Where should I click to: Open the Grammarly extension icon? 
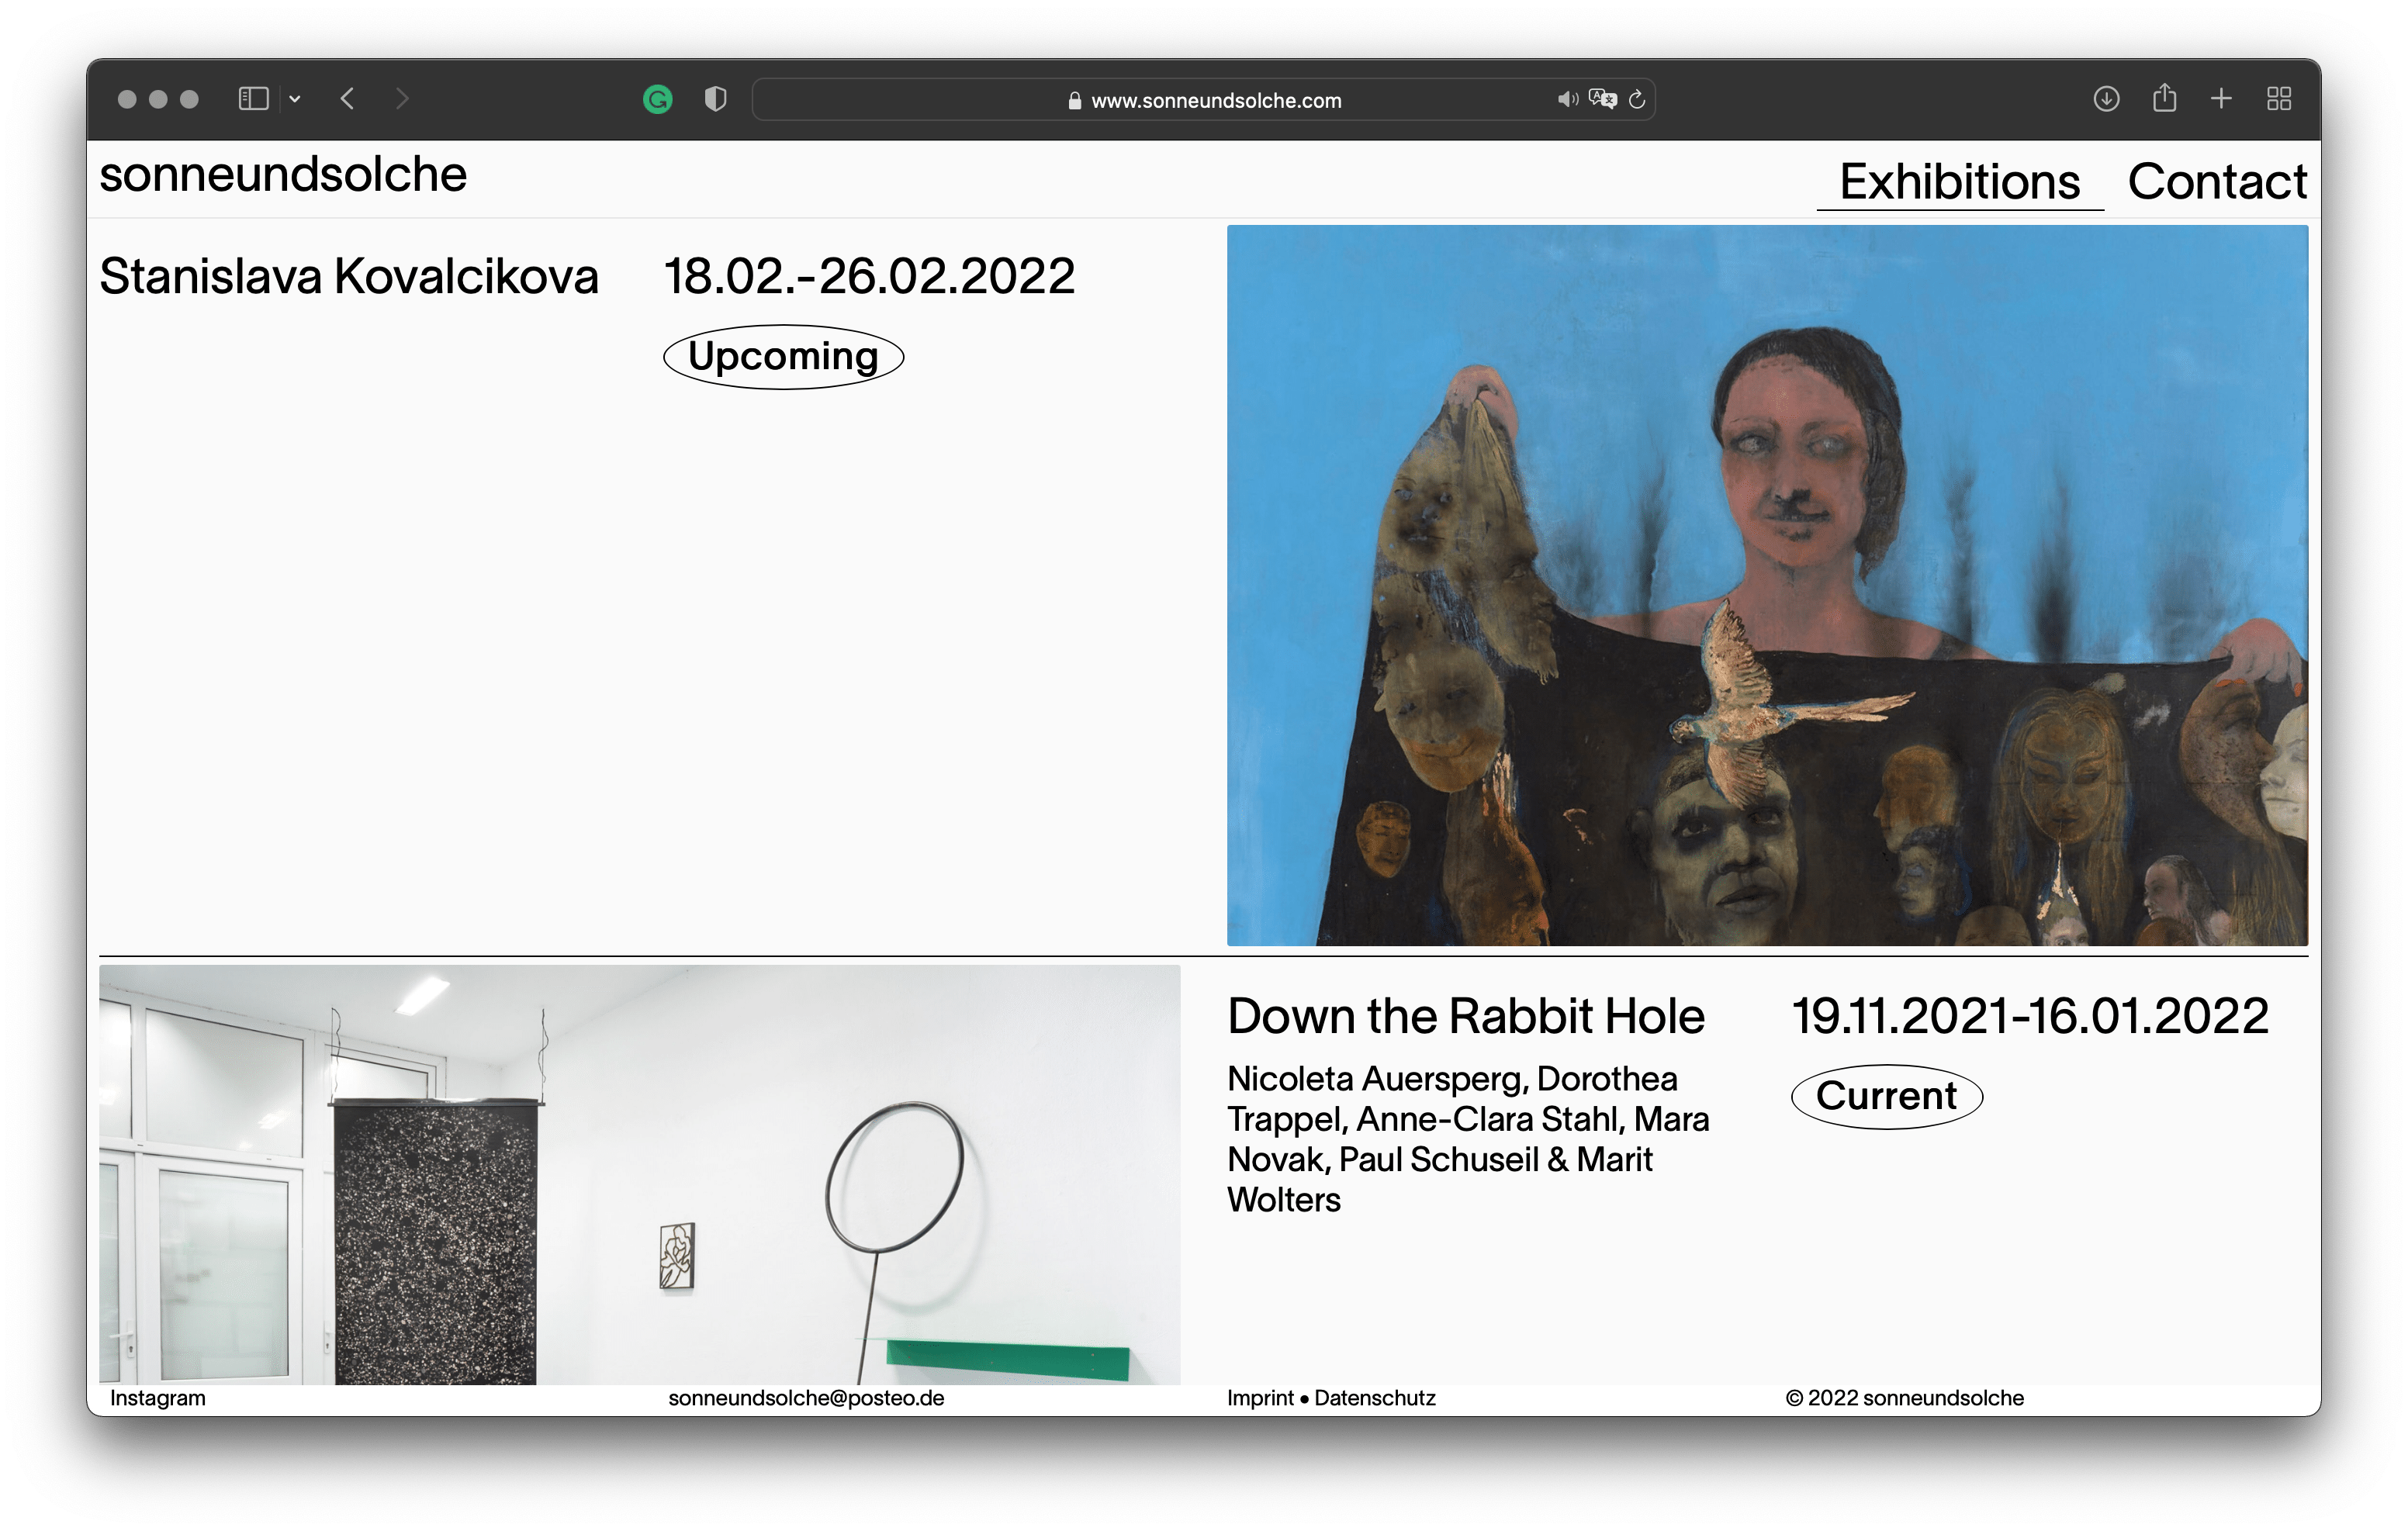click(x=657, y=99)
